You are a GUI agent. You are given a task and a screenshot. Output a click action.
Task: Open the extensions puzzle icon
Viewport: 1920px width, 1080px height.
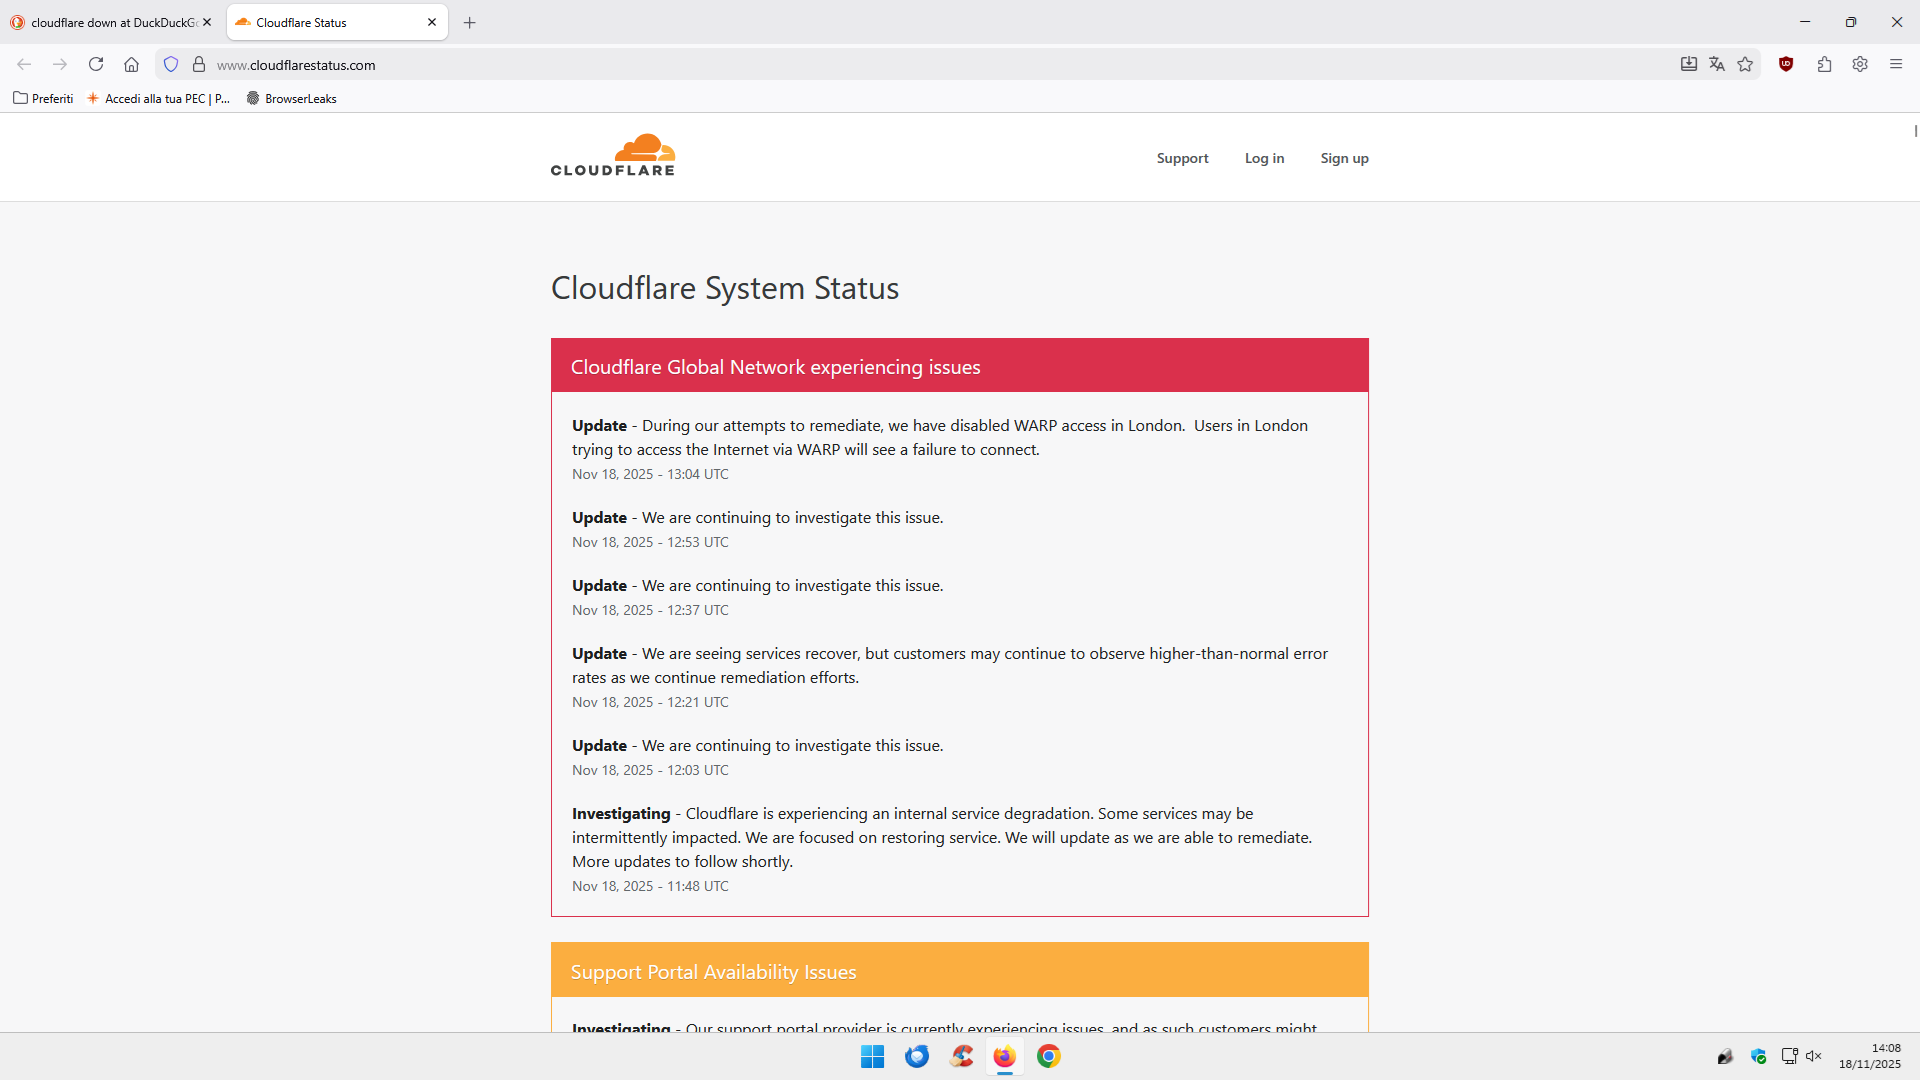[1824, 64]
